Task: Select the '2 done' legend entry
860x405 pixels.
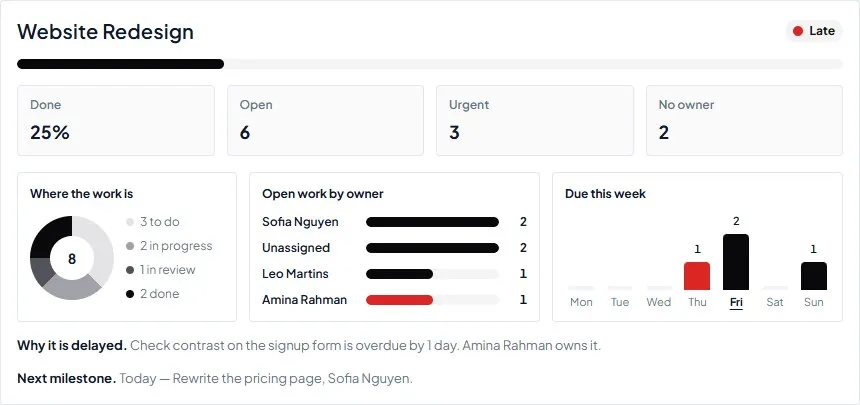Action: pyautogui.click(x=152, y=294)
